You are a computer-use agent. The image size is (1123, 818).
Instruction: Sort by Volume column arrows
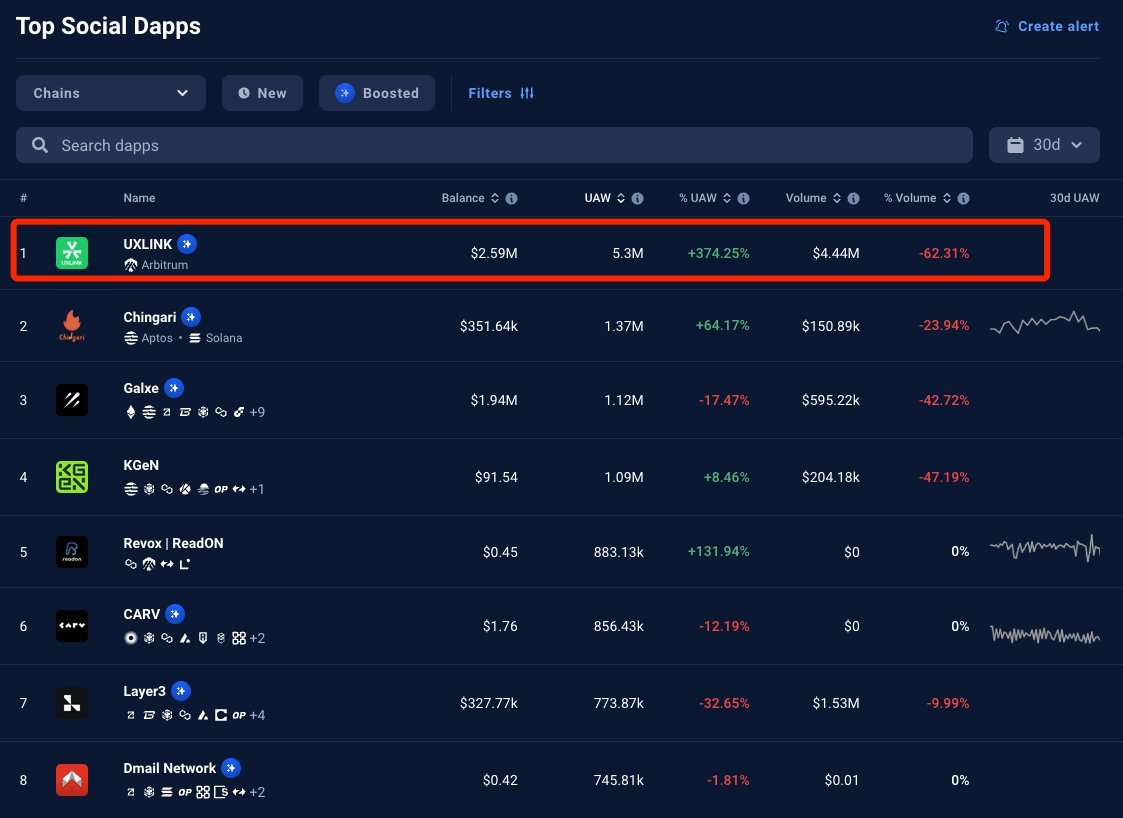coord(837,198)
